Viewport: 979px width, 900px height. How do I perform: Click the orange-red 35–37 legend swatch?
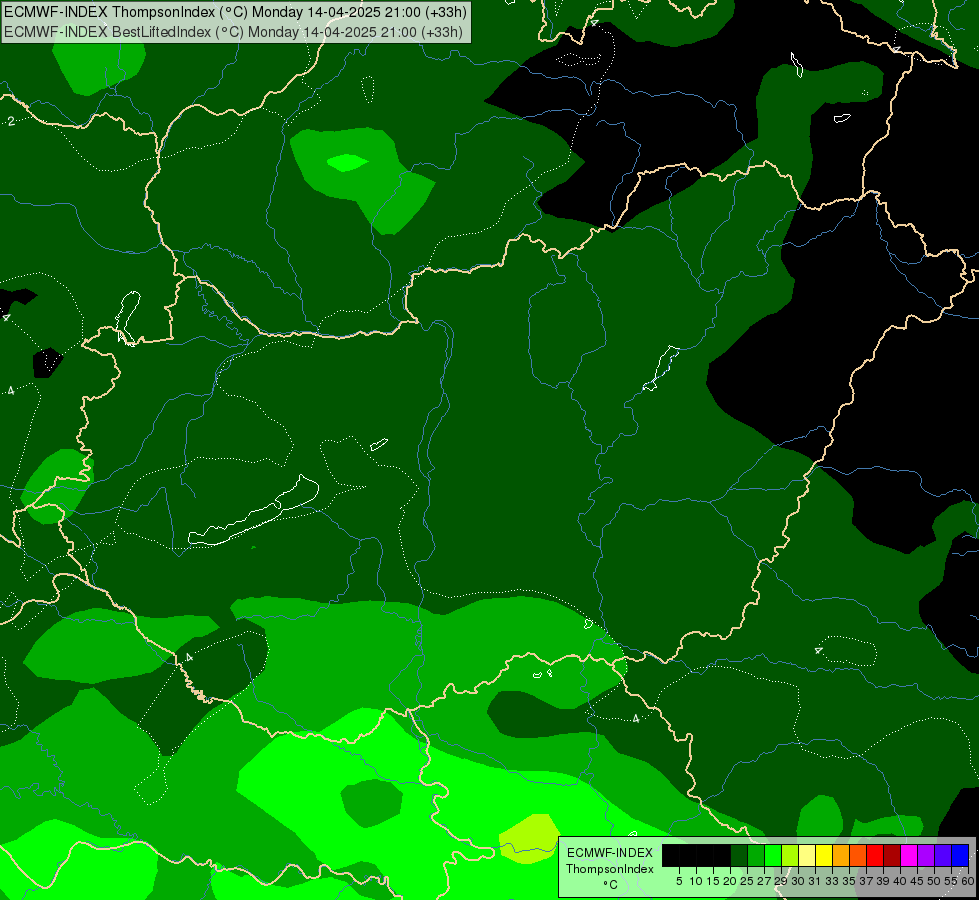pos(858,855)
